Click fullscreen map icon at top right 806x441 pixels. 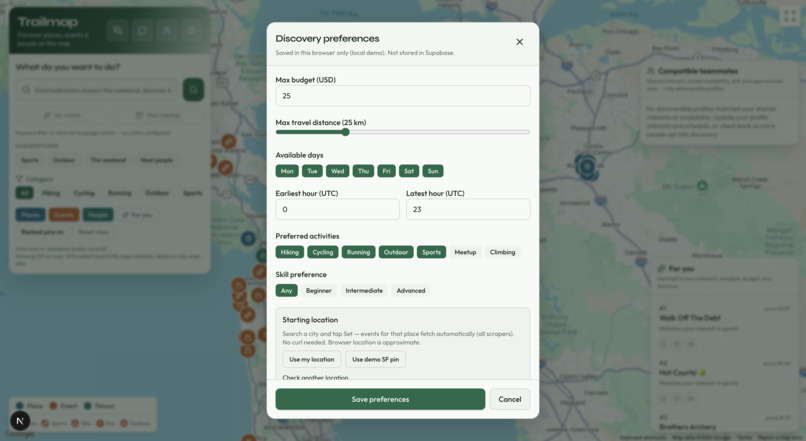790,16
